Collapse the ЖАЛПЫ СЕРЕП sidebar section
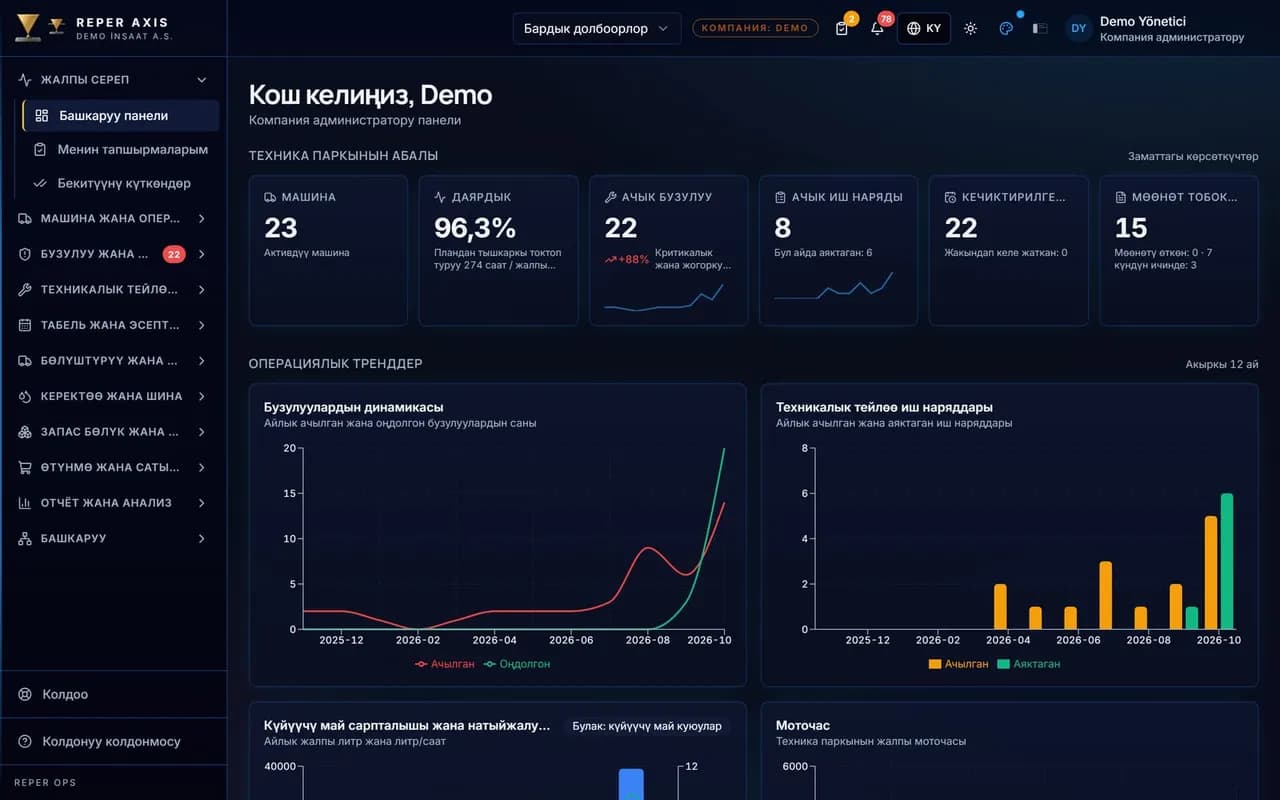Image resolution: width=1280 pixels, height=800 pixels. pos(114,80)
